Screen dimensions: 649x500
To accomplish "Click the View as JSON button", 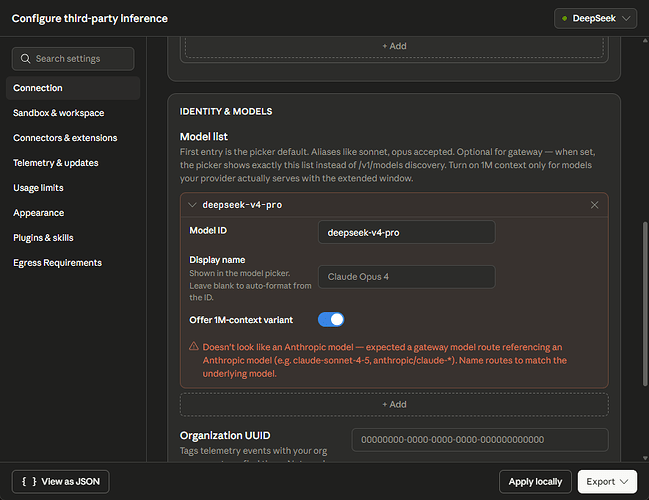I will [x=60, y=481].
